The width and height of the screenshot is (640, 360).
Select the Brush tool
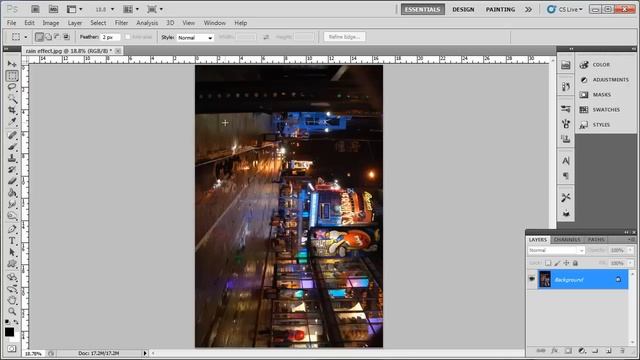click(x=12, y=147)
